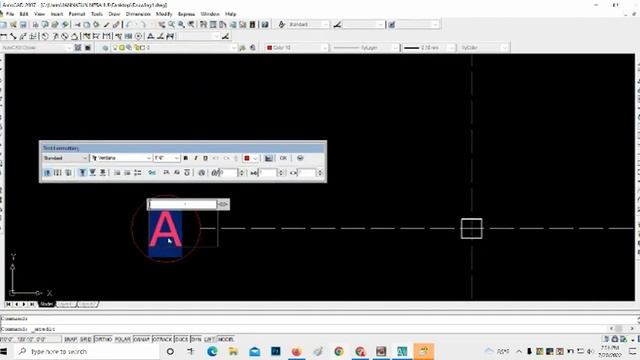Click the Linear Dimension icon
Viewport: 640px width, 360px height.
pyautogui.click(x=4, y=36)
